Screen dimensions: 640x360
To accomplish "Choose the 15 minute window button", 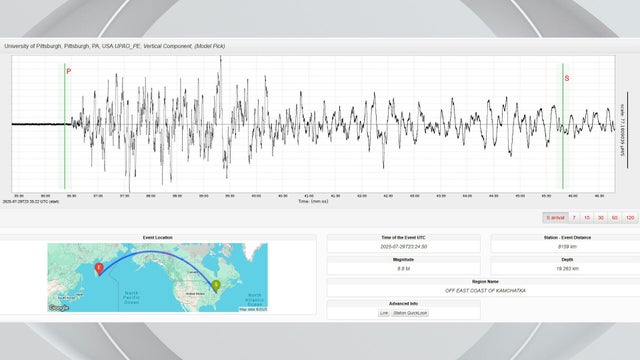I will click(x=587, y=218).
